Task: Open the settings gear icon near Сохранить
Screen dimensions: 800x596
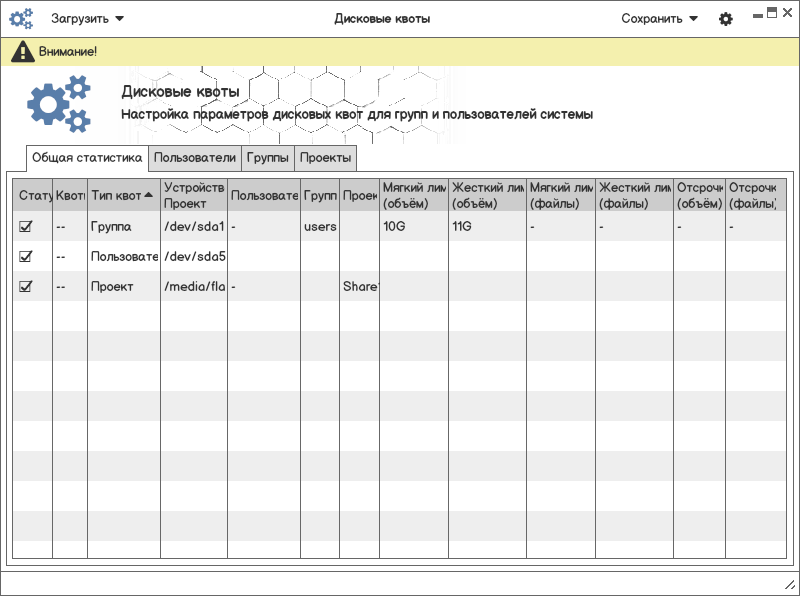Action: tap(726, 19)
